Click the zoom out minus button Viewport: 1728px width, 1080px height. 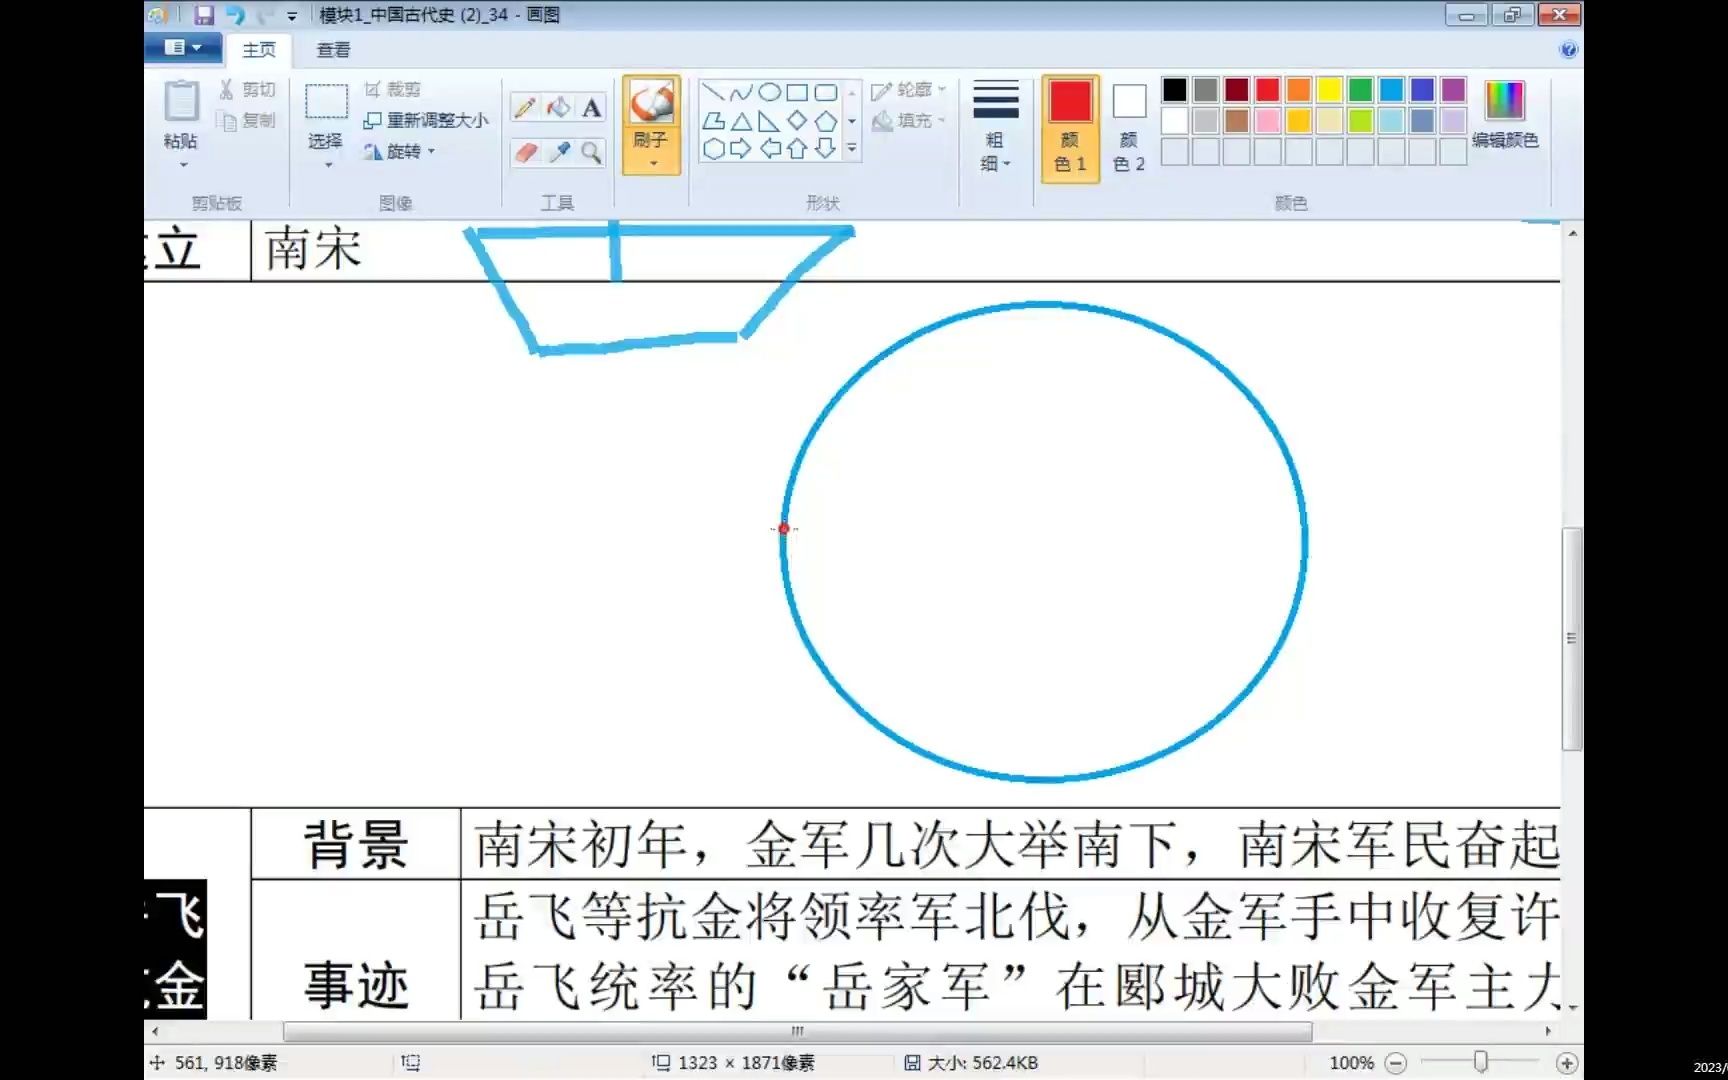[1396, 1063]
